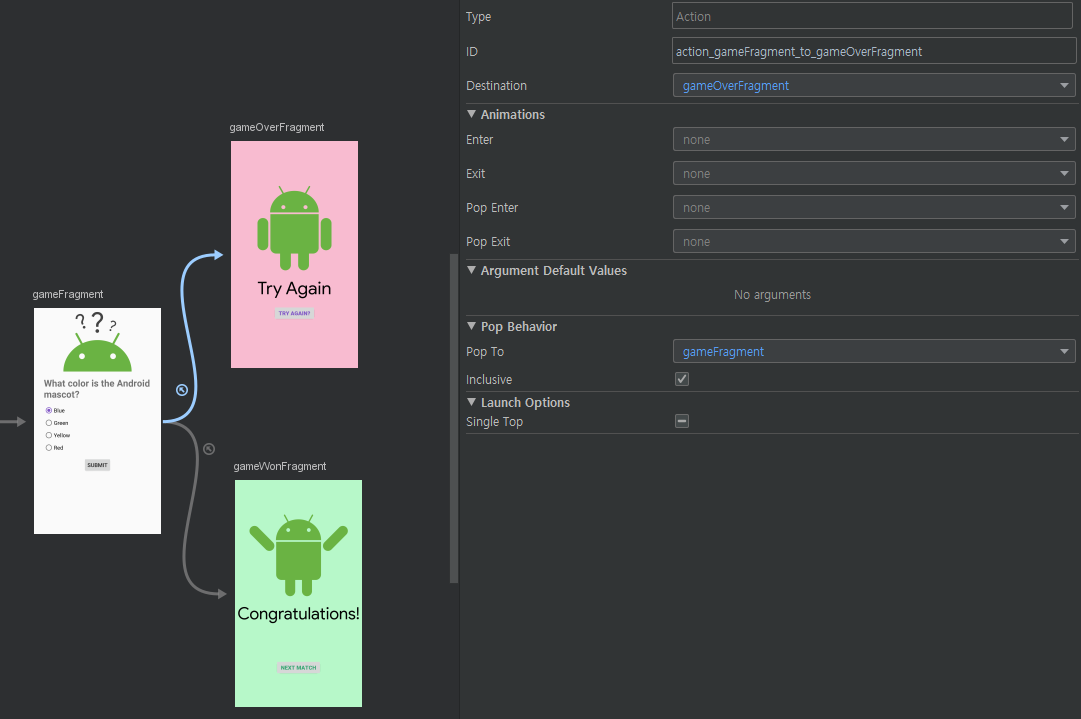This screenshot has height=719, width=1081.
Task: Click the gameOverFragment label
Action: click(276, 127)
